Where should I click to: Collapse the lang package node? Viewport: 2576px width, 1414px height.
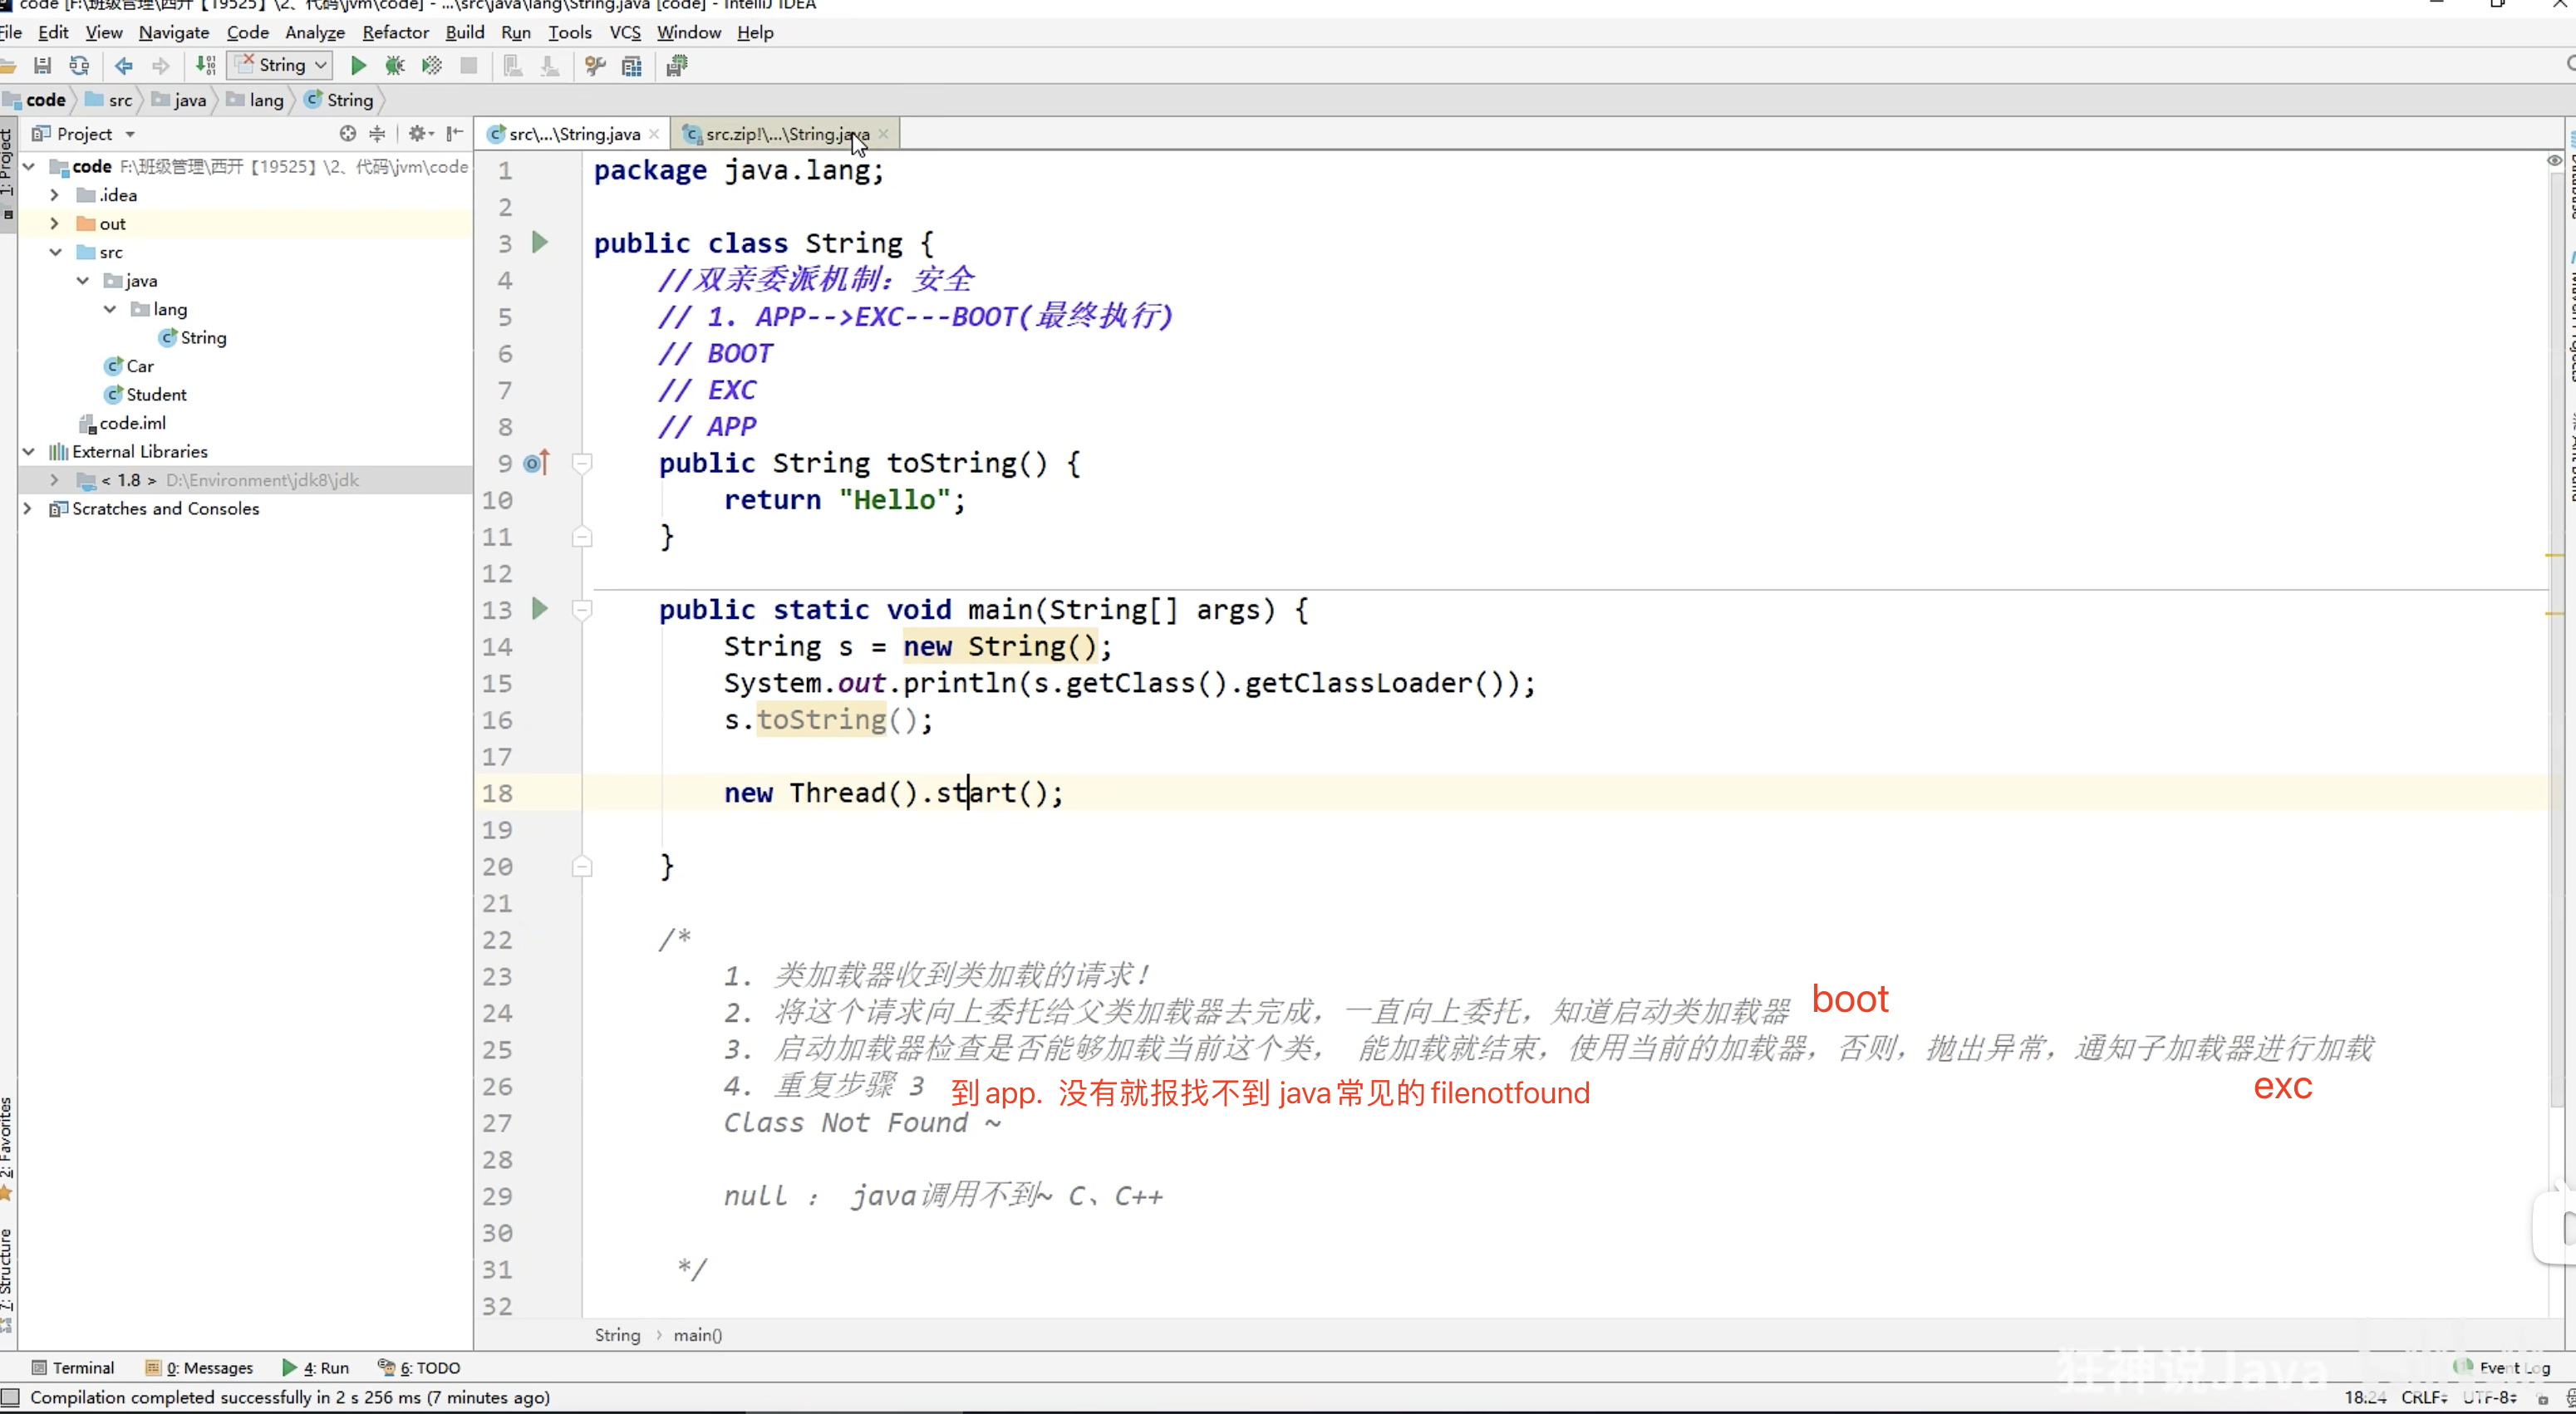tap(110, 309)
